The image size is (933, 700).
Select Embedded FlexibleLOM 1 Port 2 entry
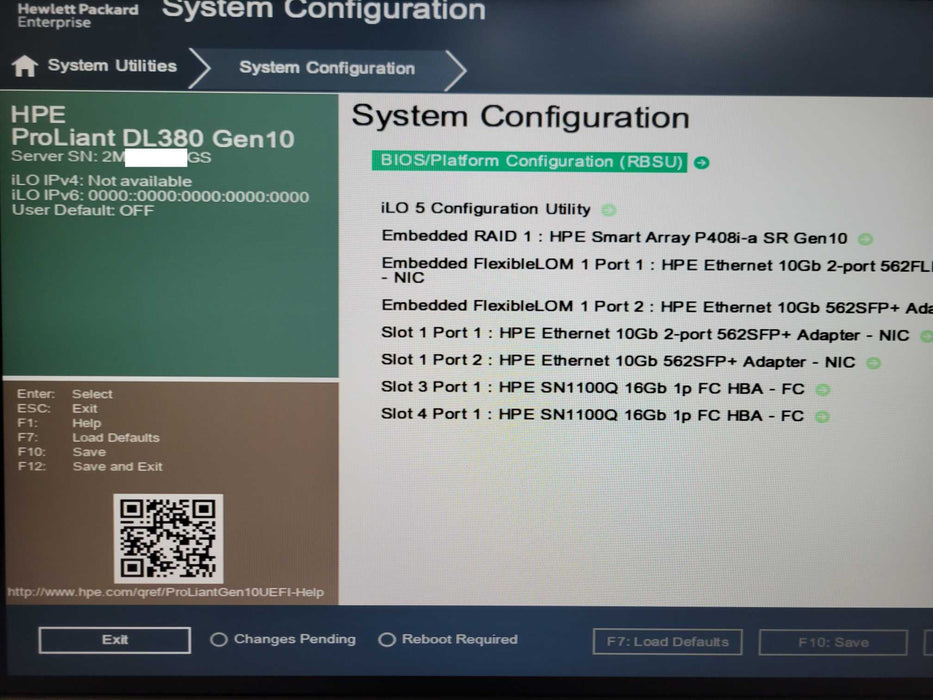pyautogui.click(x=657, y=307)
